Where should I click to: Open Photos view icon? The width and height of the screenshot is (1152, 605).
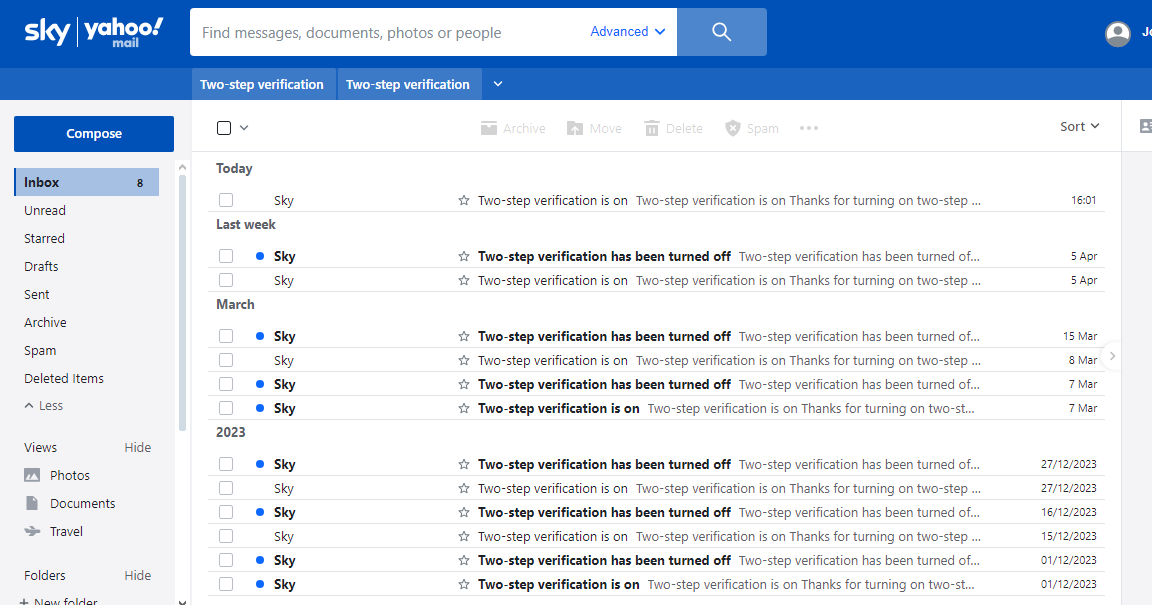[x=32, y=476]
